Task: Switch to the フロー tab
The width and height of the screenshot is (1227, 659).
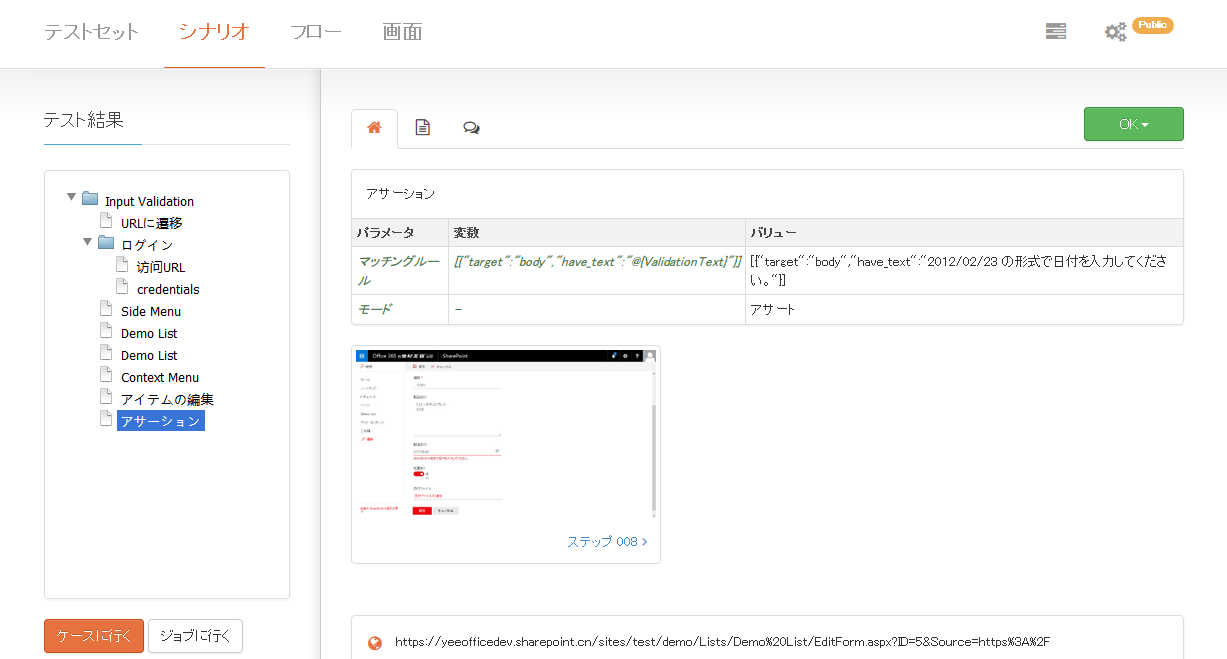Action: click(x=315, y=32)
